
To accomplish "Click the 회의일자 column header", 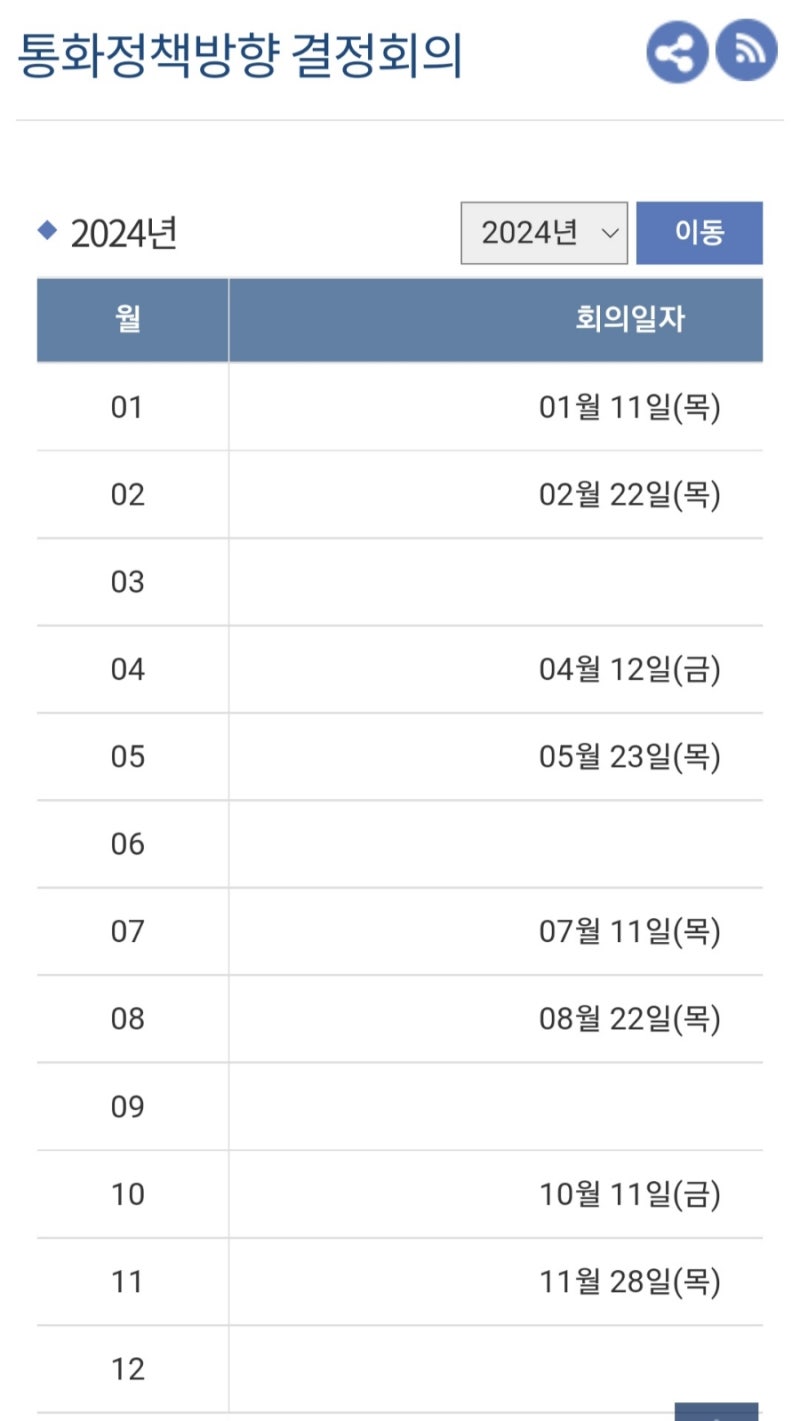I will [x=496, y=320].
